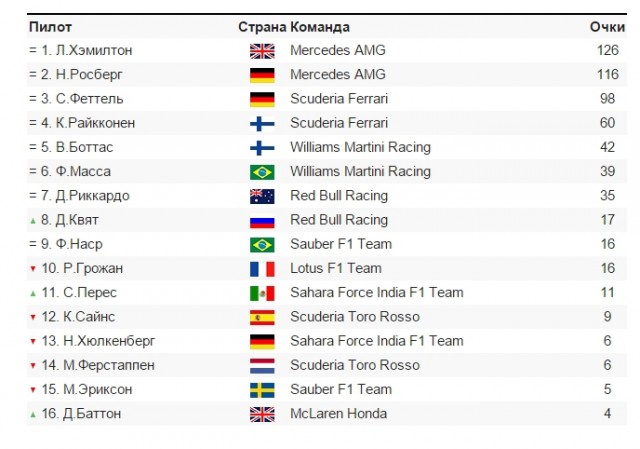
Task: Click the Swedish flag beside М.Эриксон
Action: 262,390
